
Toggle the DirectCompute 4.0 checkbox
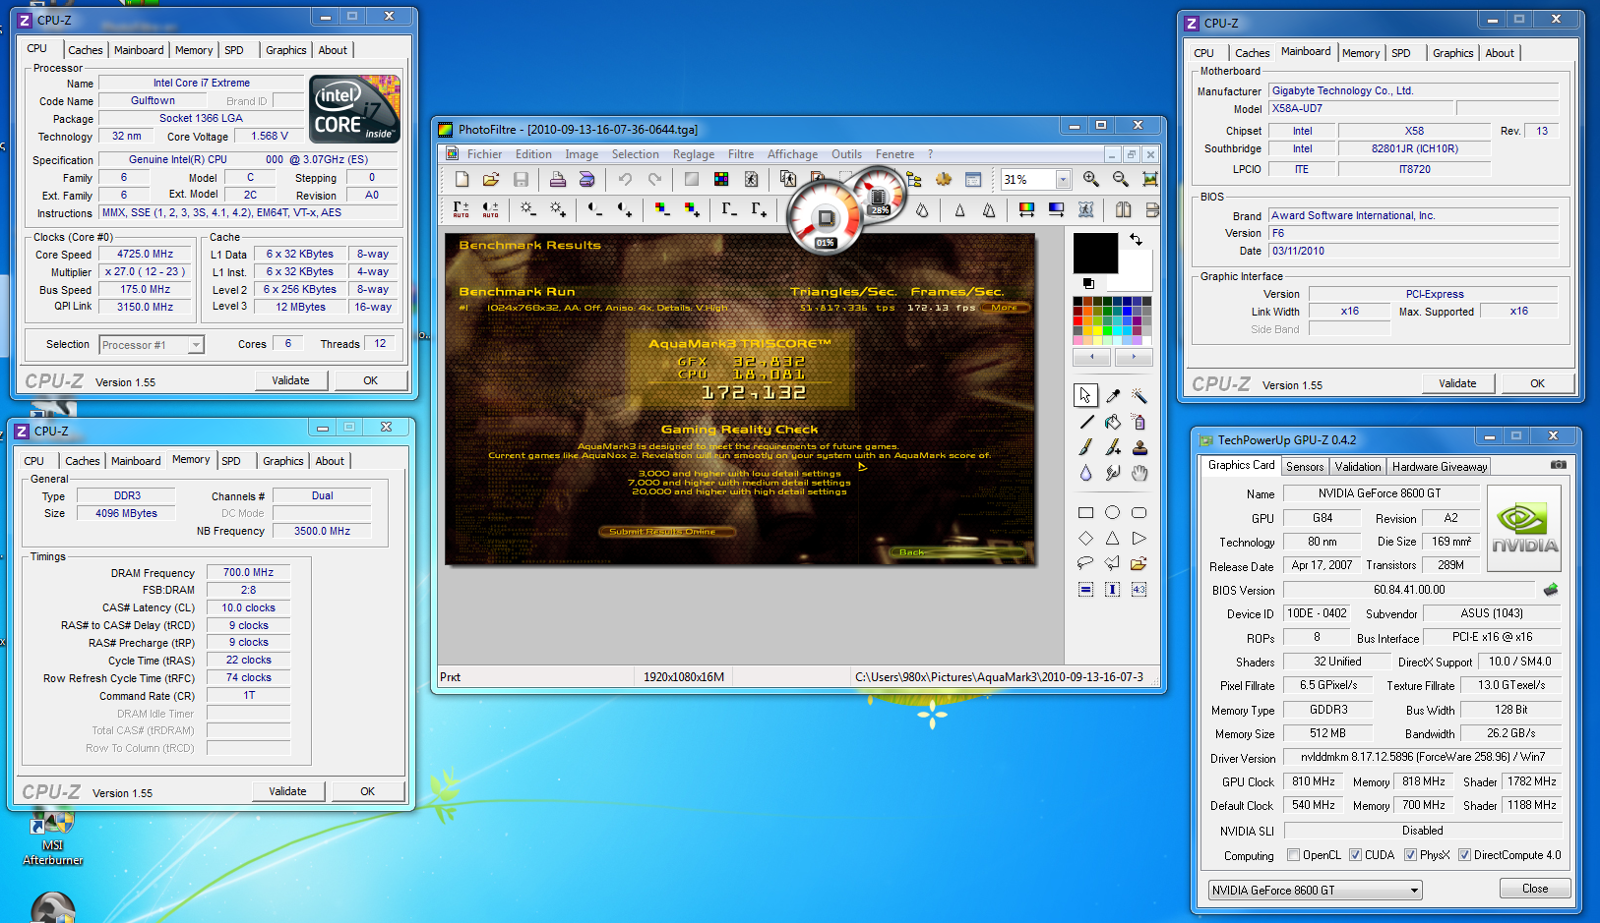pos(1464,855)
